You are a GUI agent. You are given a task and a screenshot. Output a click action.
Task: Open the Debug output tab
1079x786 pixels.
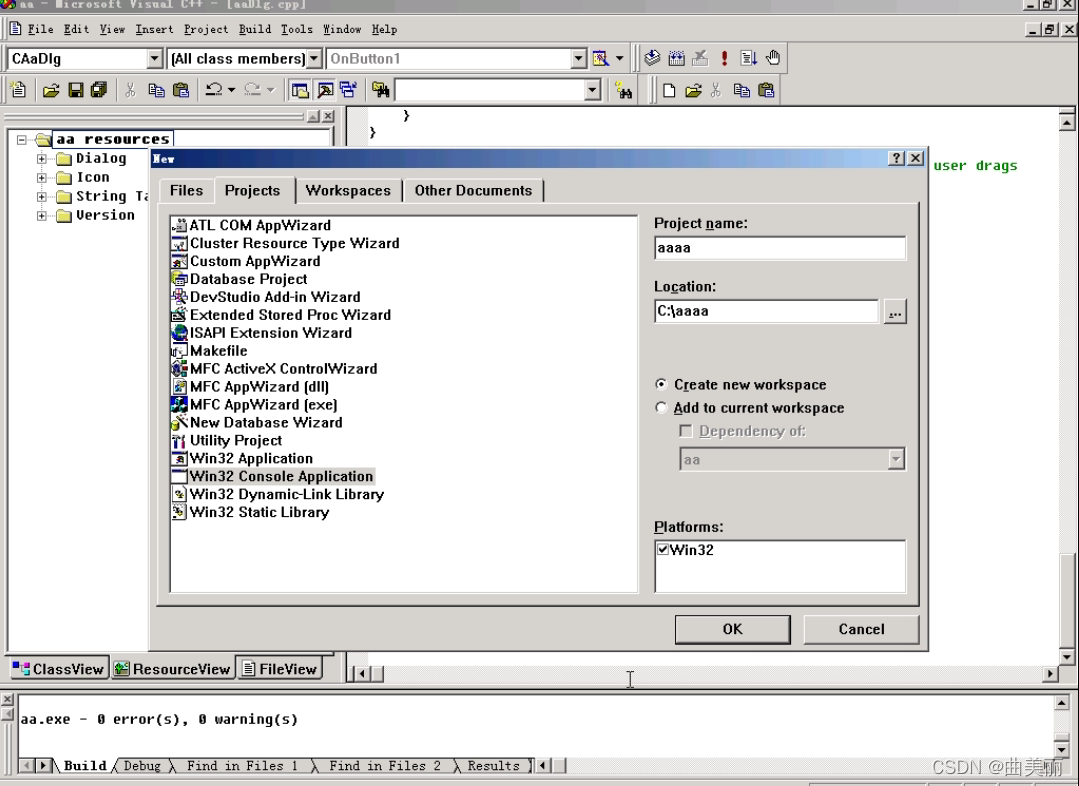[142, 765]
